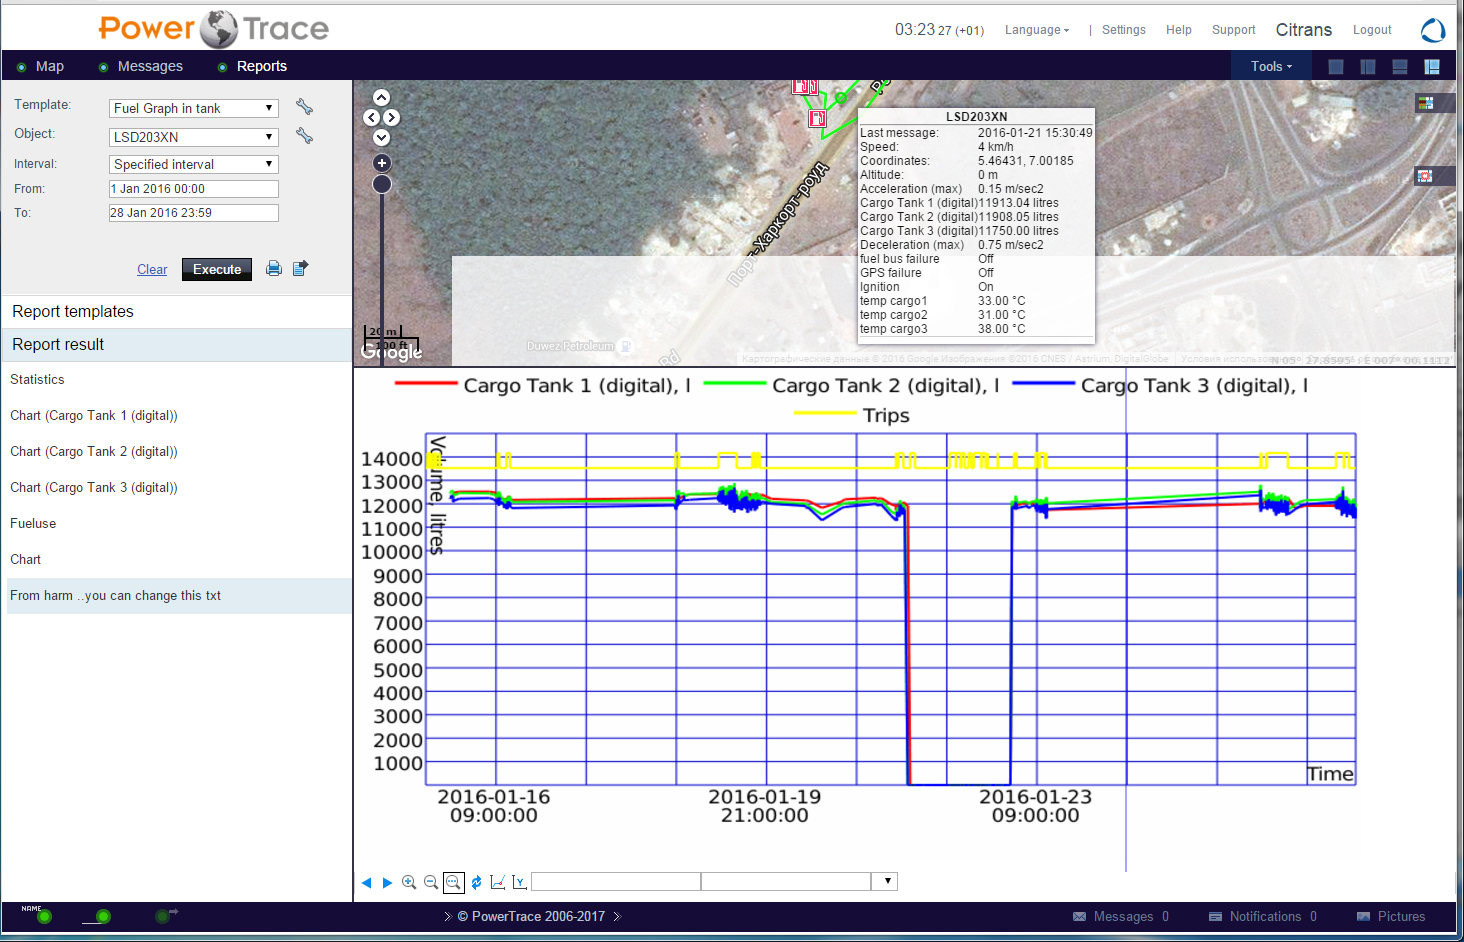Screen dimensions: 1464x942
Task: Expand the Tools menu
Action: tap(1271, 67)
